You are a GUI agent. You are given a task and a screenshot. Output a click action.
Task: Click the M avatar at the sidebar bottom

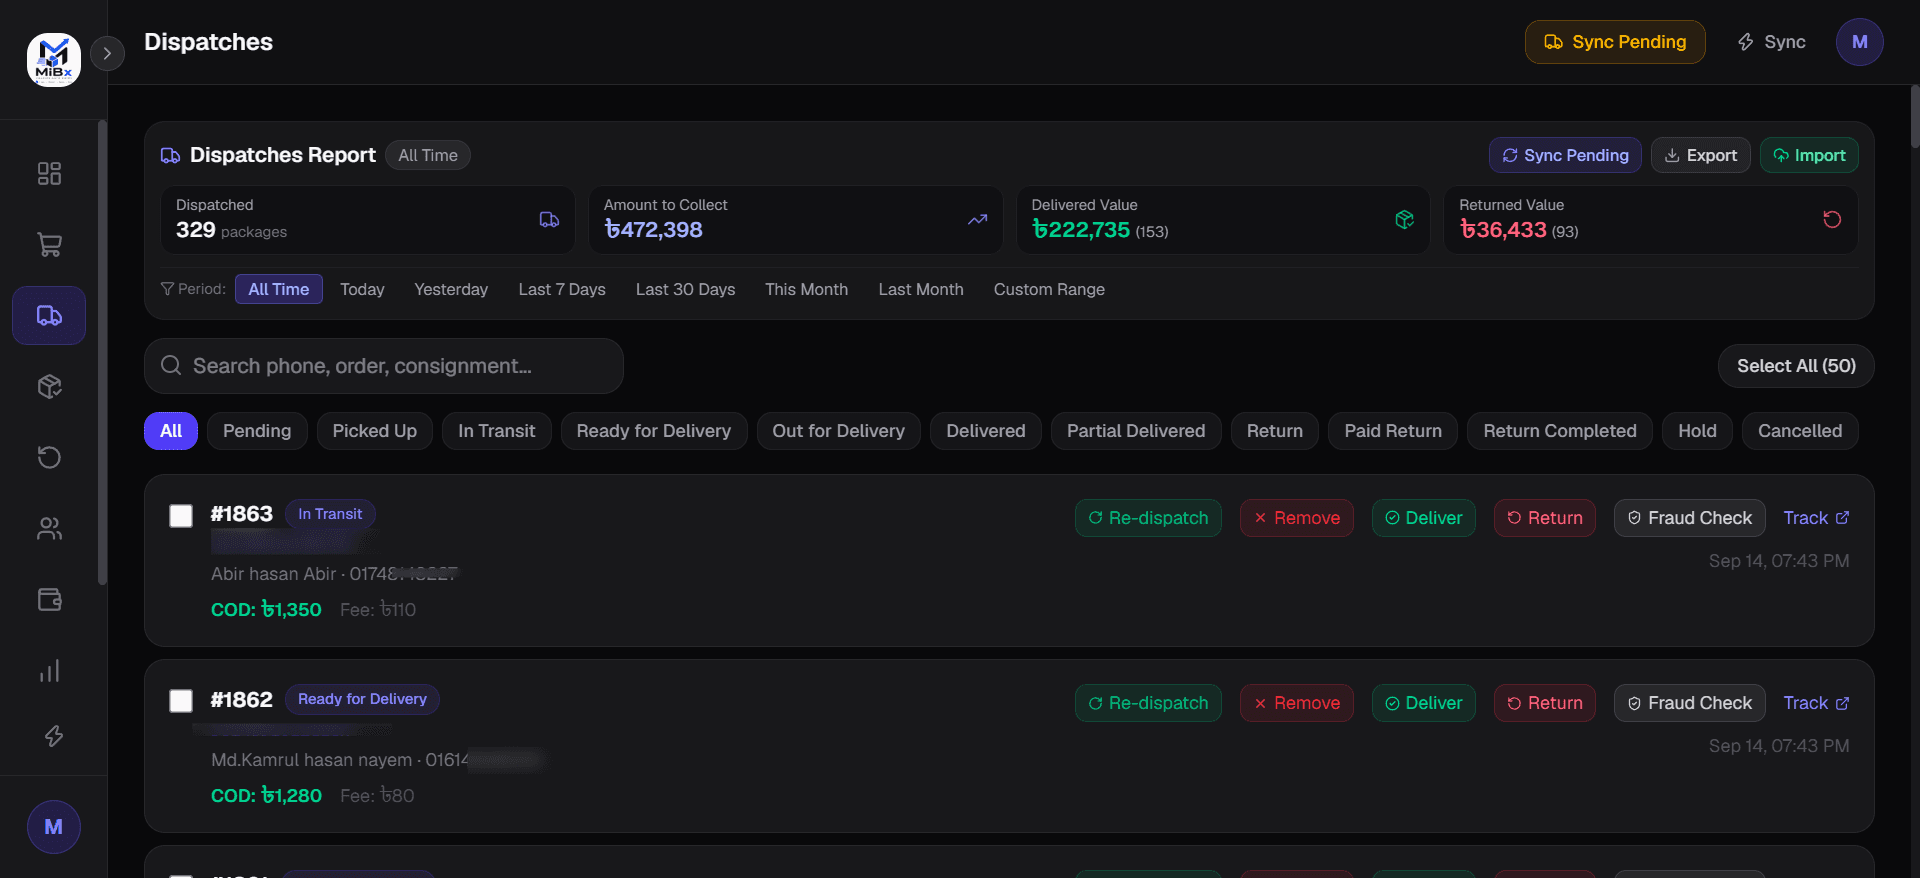tap(53, 827)
